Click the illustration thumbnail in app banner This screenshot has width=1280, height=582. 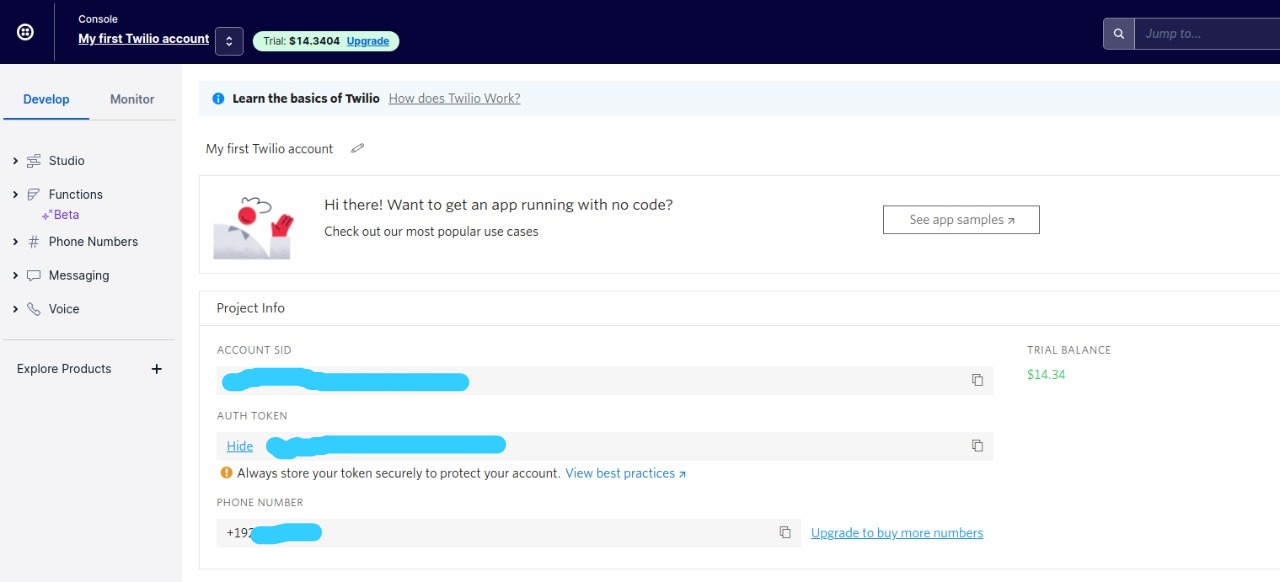pos(252,227)
